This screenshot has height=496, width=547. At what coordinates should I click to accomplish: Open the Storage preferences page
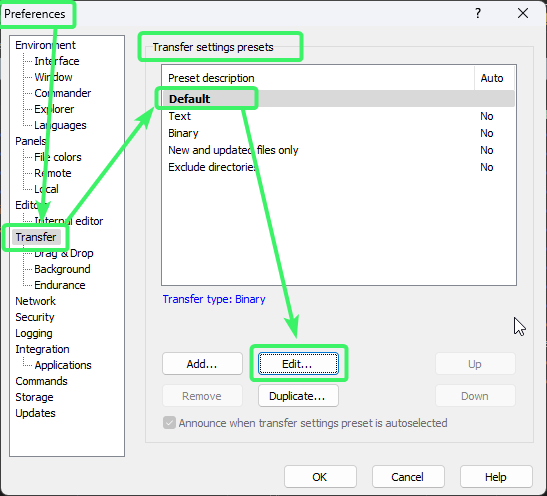coord(34,397)
